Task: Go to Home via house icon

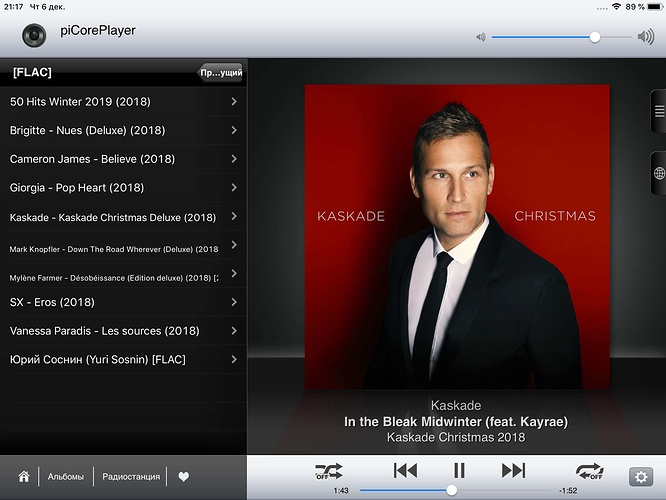Action: [24, 477]
